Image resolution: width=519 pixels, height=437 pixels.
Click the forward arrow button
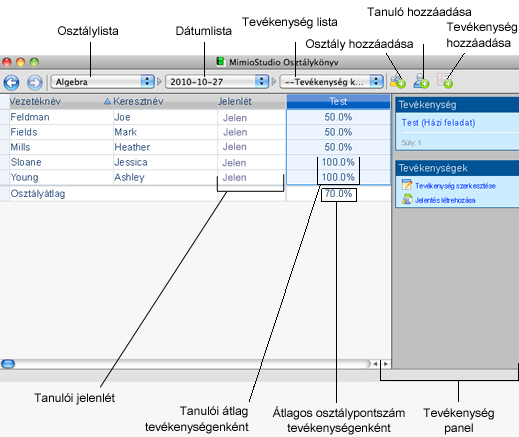click(35, 82)
